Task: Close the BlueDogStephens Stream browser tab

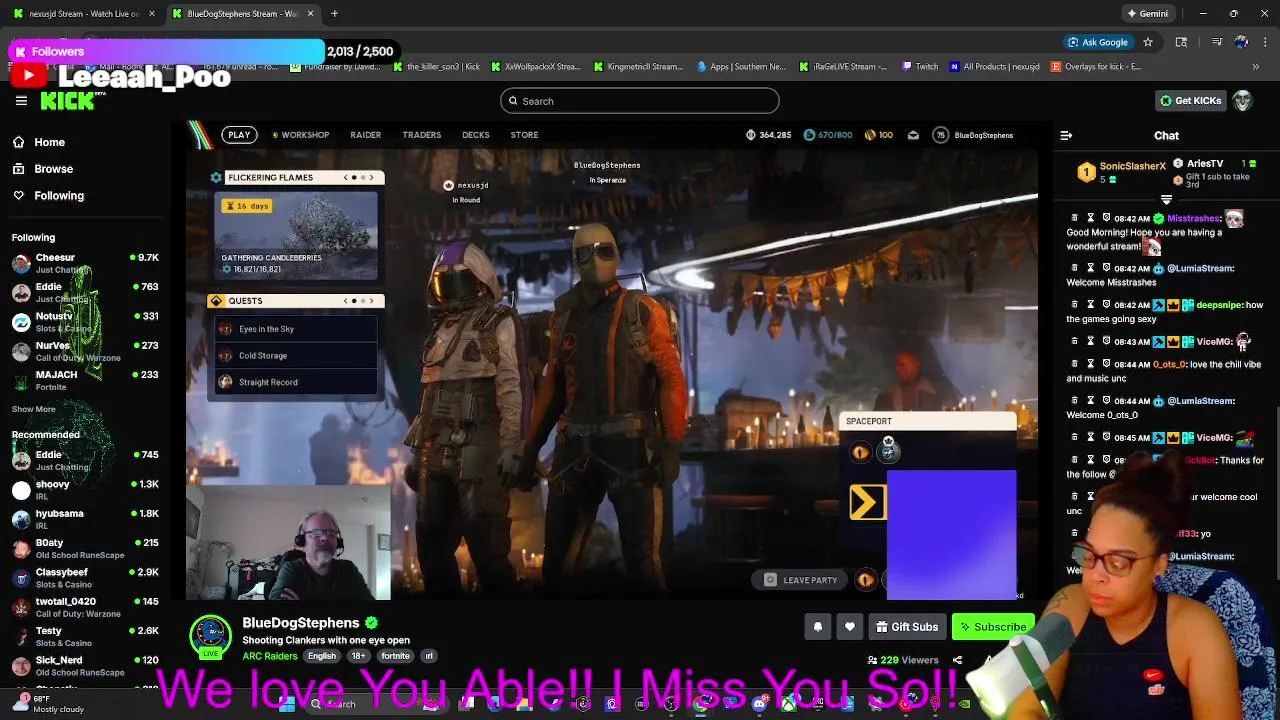Action: click(310, 14)
